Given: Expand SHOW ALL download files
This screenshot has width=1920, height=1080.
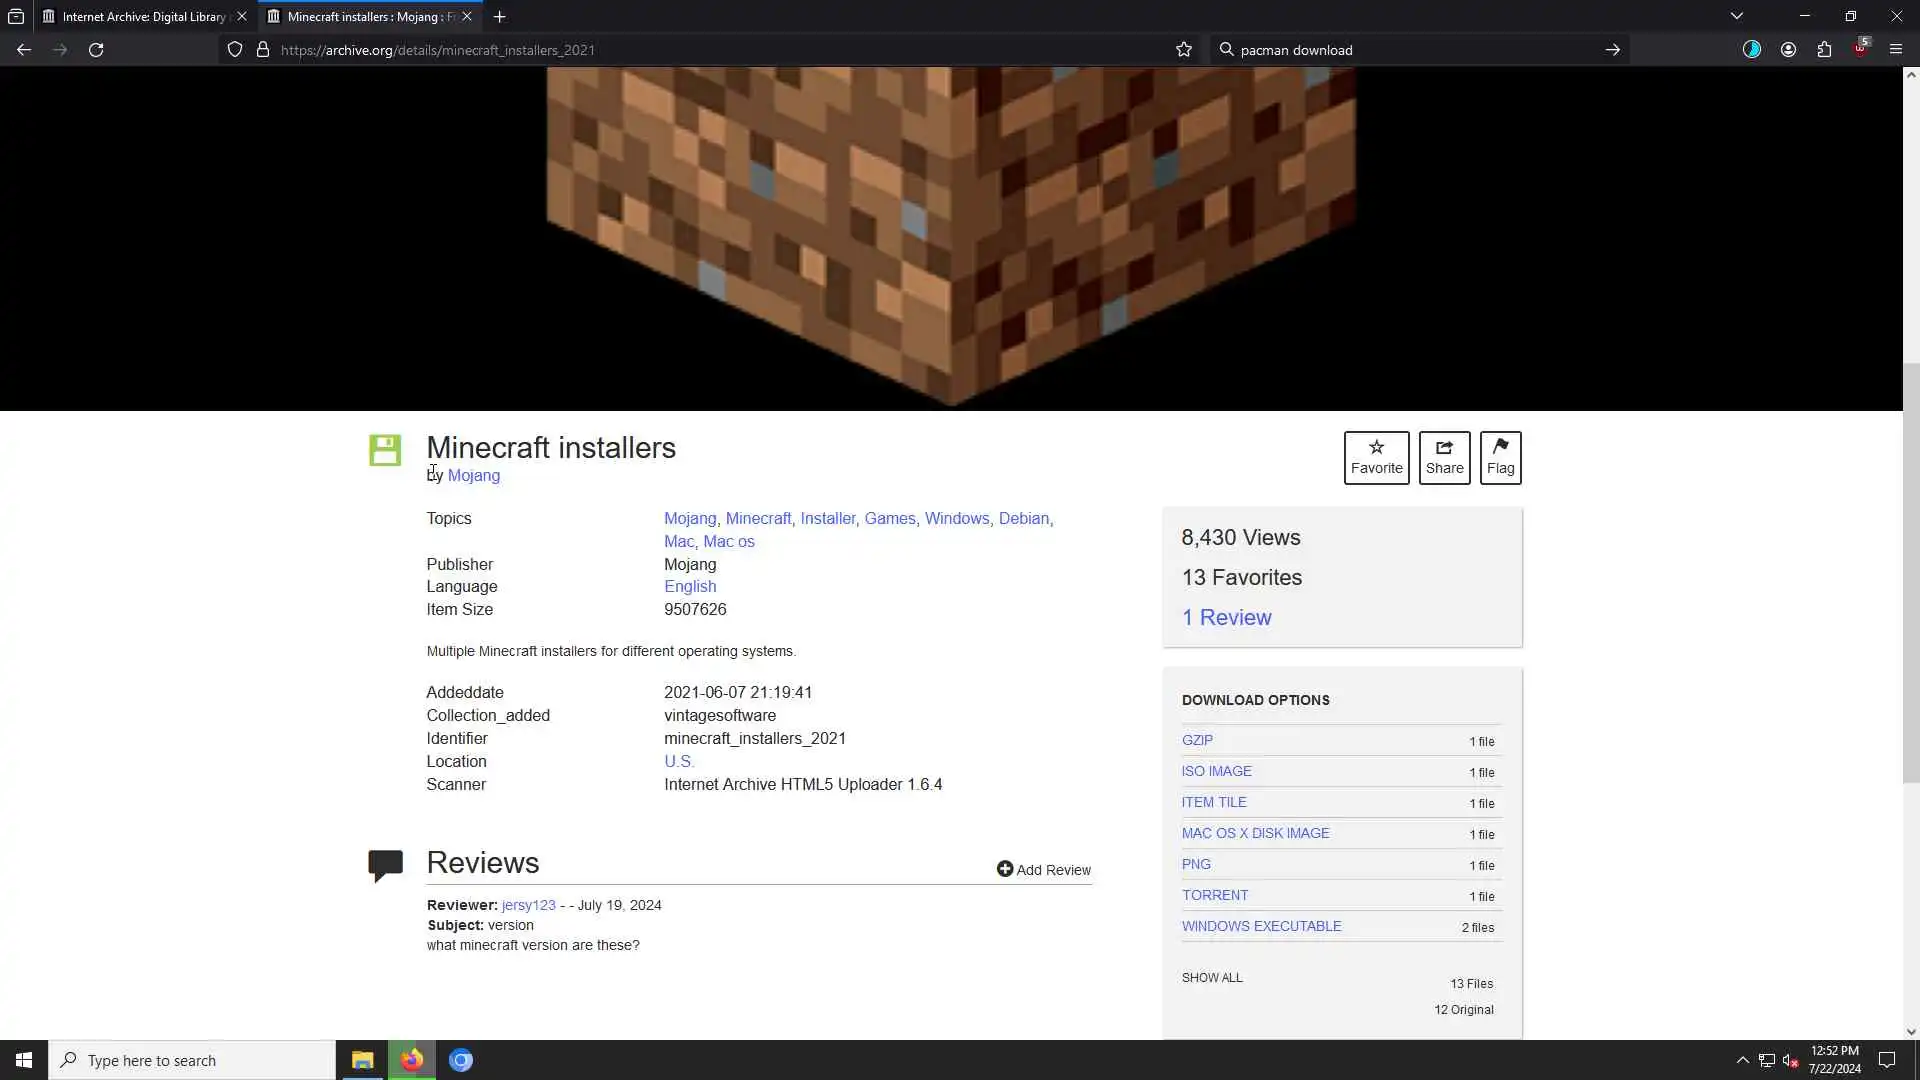Looking at the screenshot, I should pyautogui.click(x=1212, y=977).
